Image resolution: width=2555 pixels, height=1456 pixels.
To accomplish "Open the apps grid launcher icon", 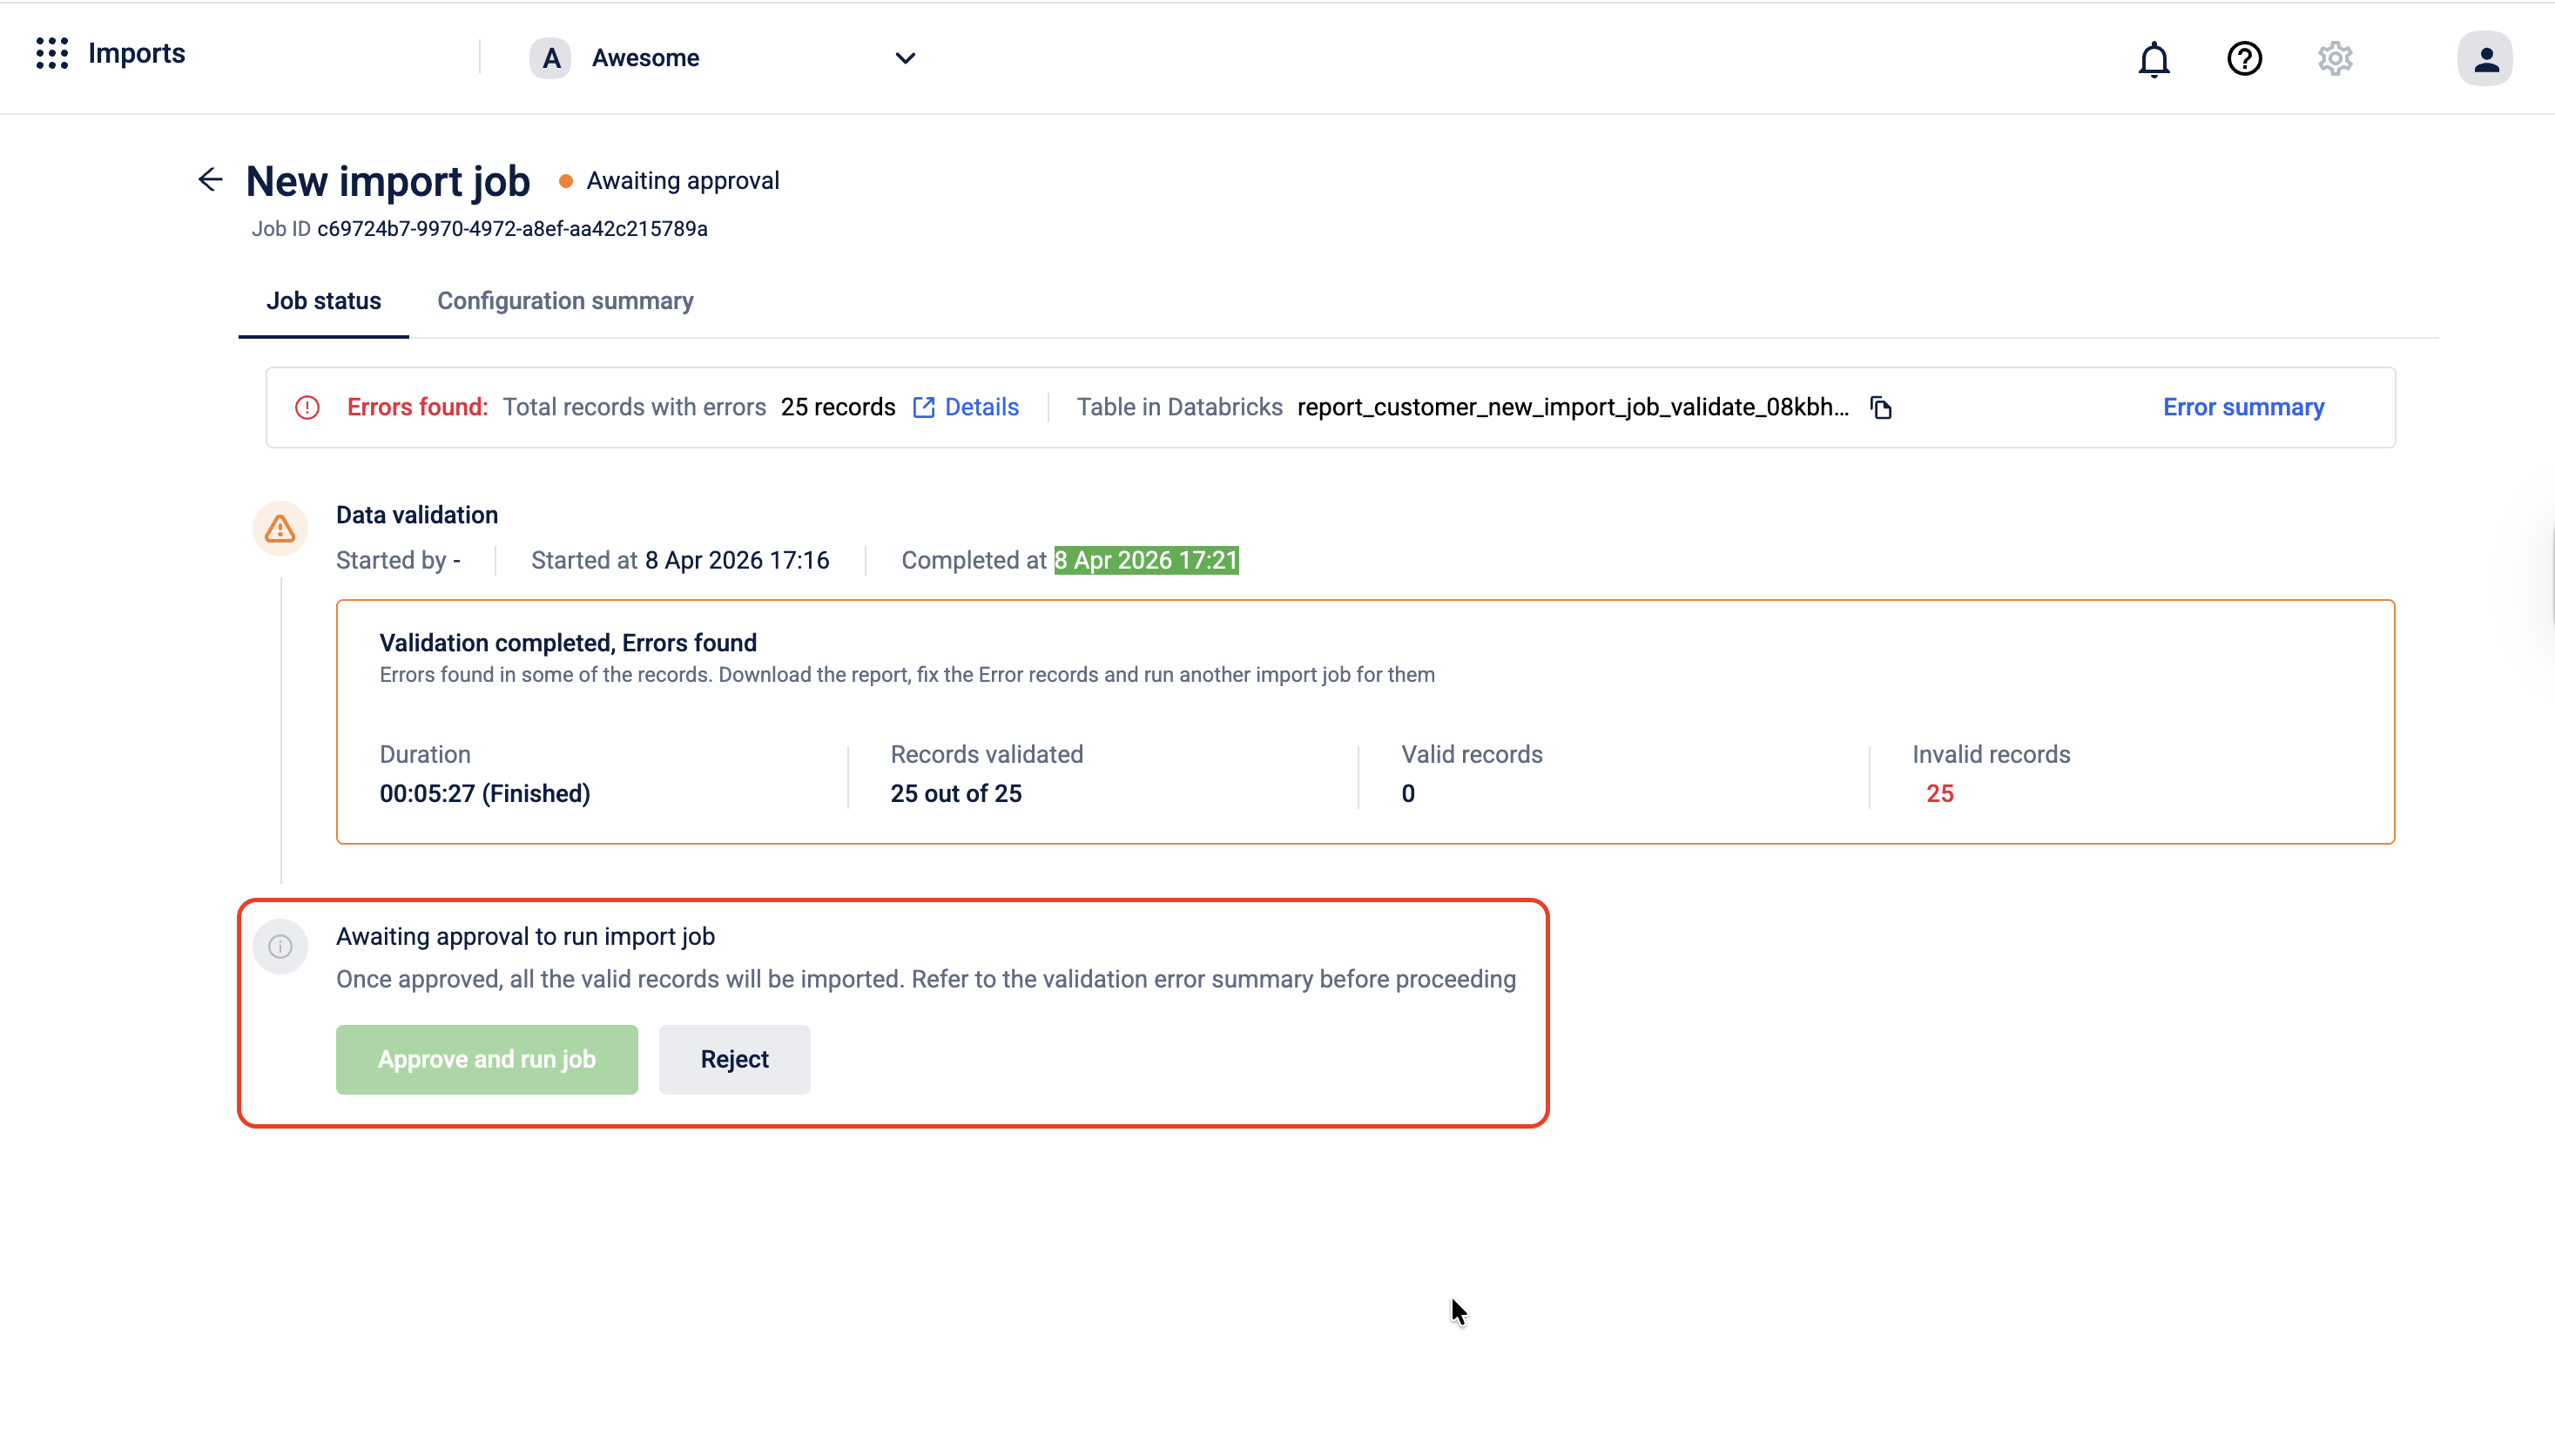I will coord(52,54).
